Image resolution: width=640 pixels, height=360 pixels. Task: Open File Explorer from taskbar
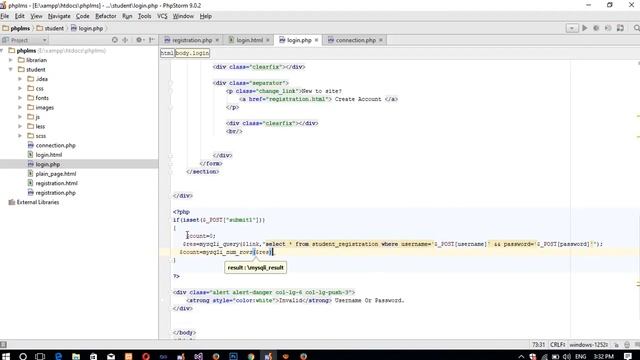76,356
